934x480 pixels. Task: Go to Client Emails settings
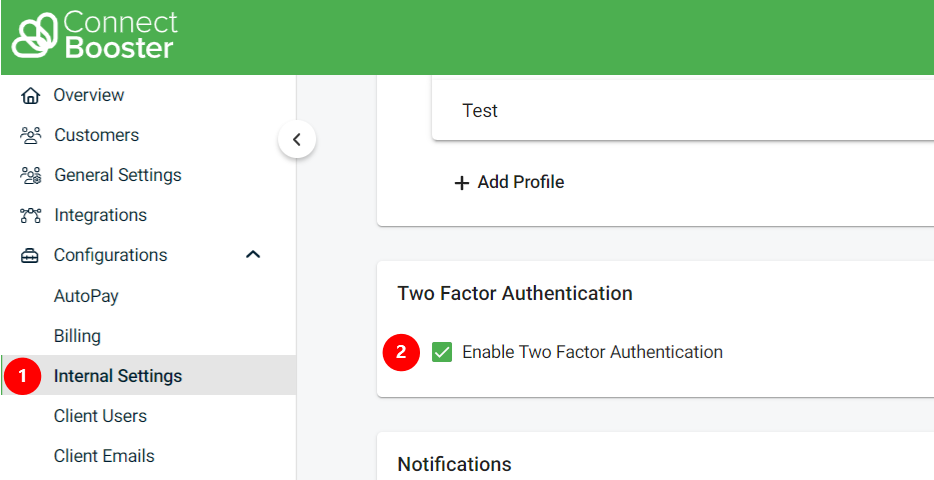pos(104,456)
